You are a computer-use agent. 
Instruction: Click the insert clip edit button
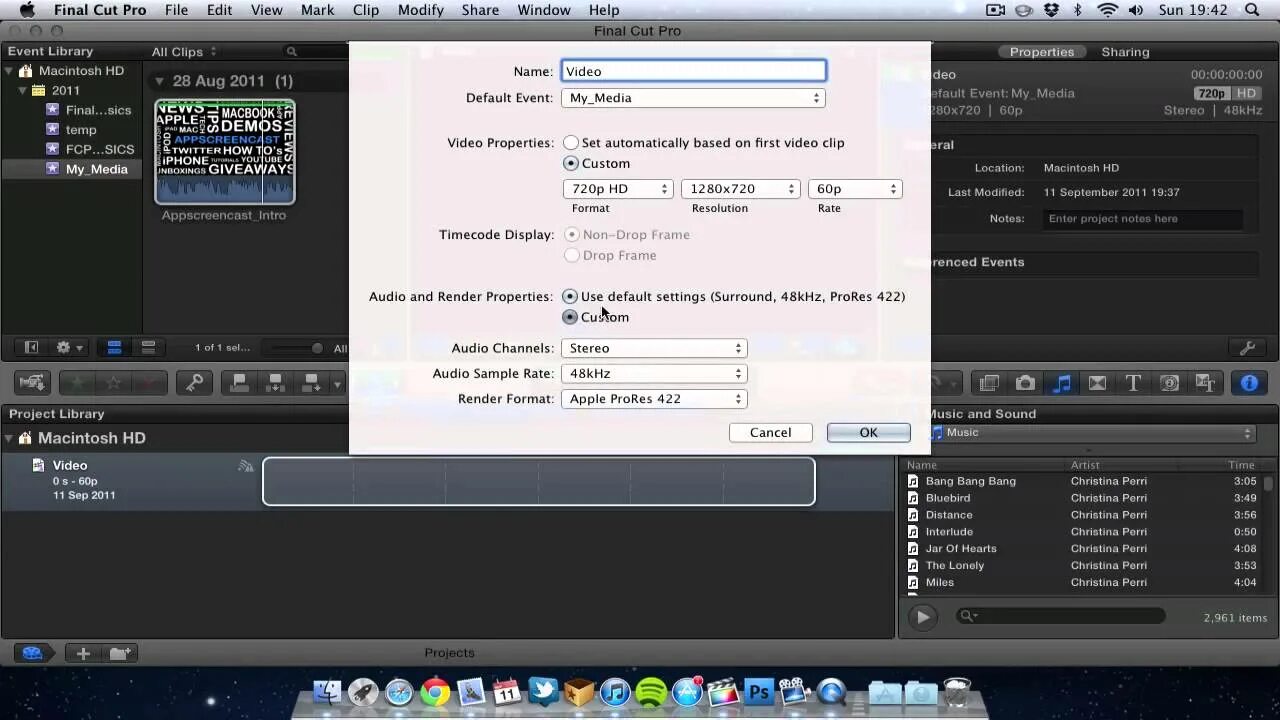click(x=275, y=383)
